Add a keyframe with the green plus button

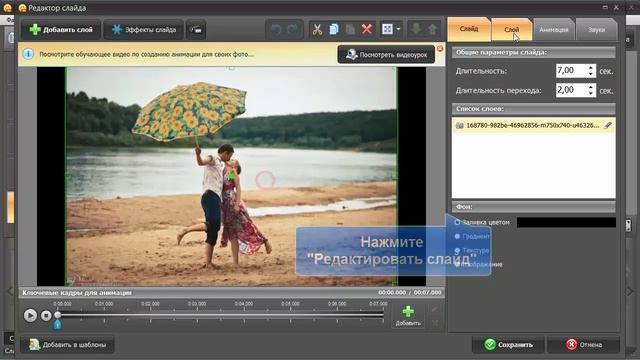408,316
